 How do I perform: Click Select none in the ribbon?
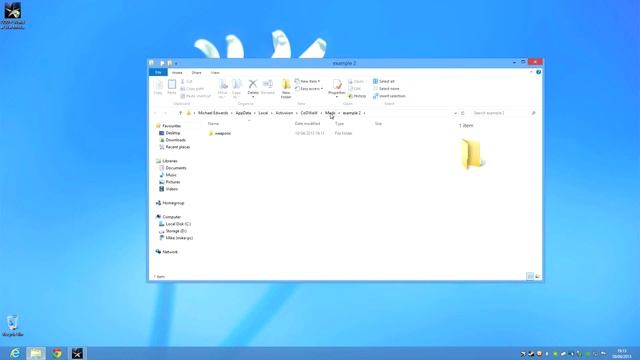click(x=386, y=89)
